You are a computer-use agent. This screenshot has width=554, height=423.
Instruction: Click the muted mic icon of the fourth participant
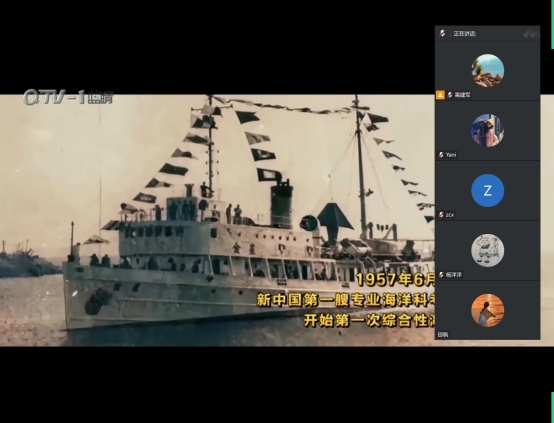tap(441, 275)
